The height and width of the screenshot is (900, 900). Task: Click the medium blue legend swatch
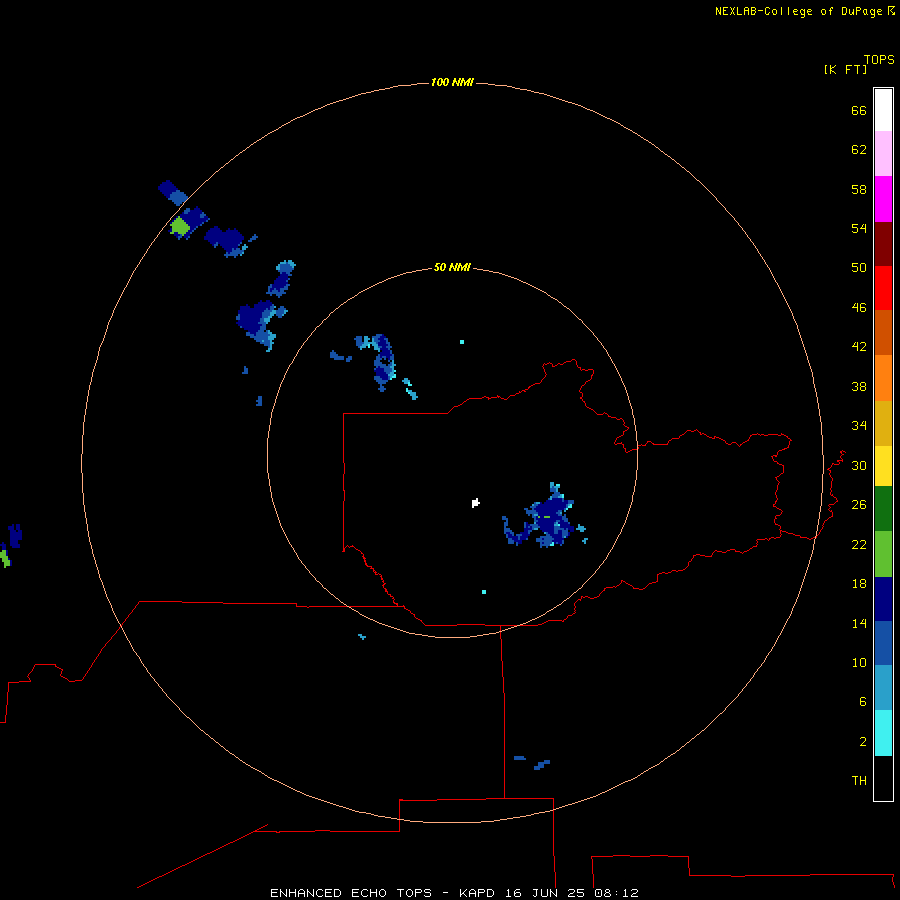click(x=883, y=643)
